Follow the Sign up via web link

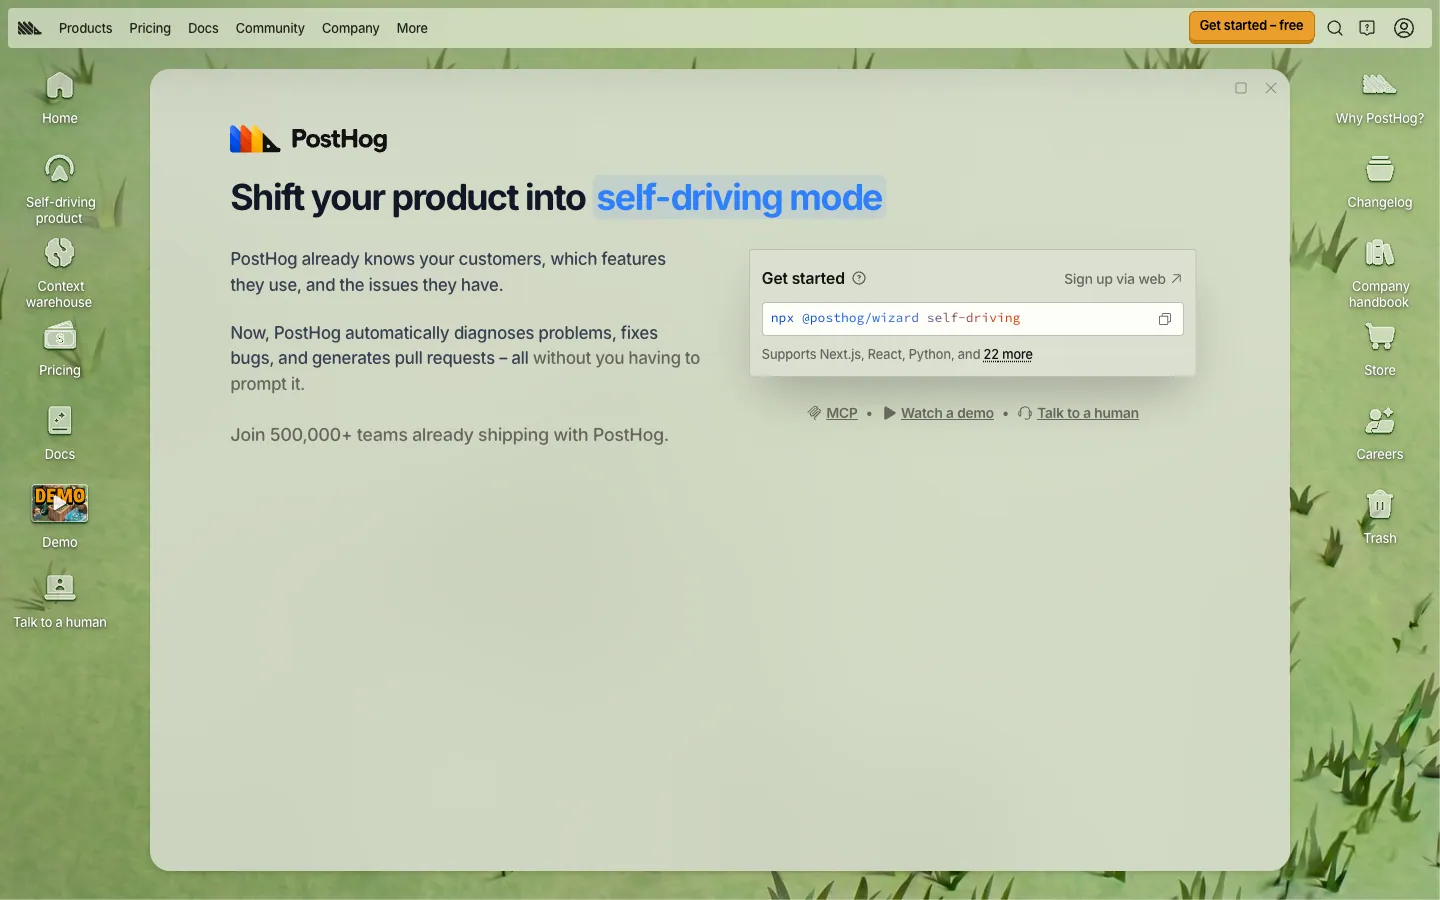pos(1122,279)
